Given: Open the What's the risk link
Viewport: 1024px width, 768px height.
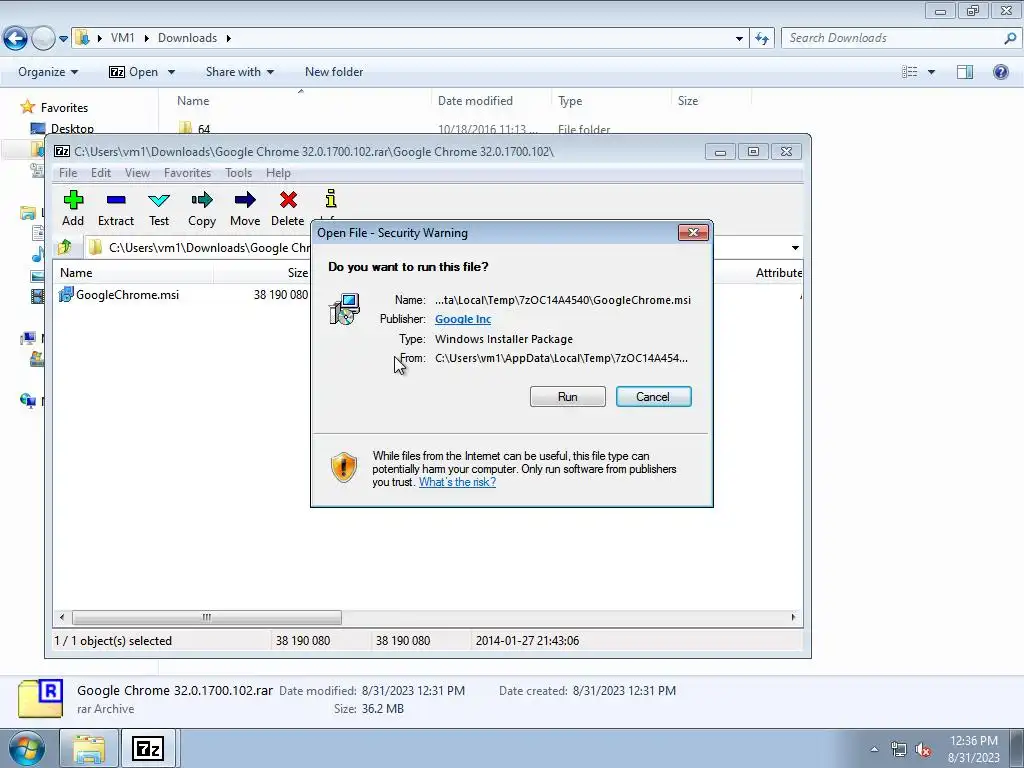Looking at the screenshot, I should point(457,482).
